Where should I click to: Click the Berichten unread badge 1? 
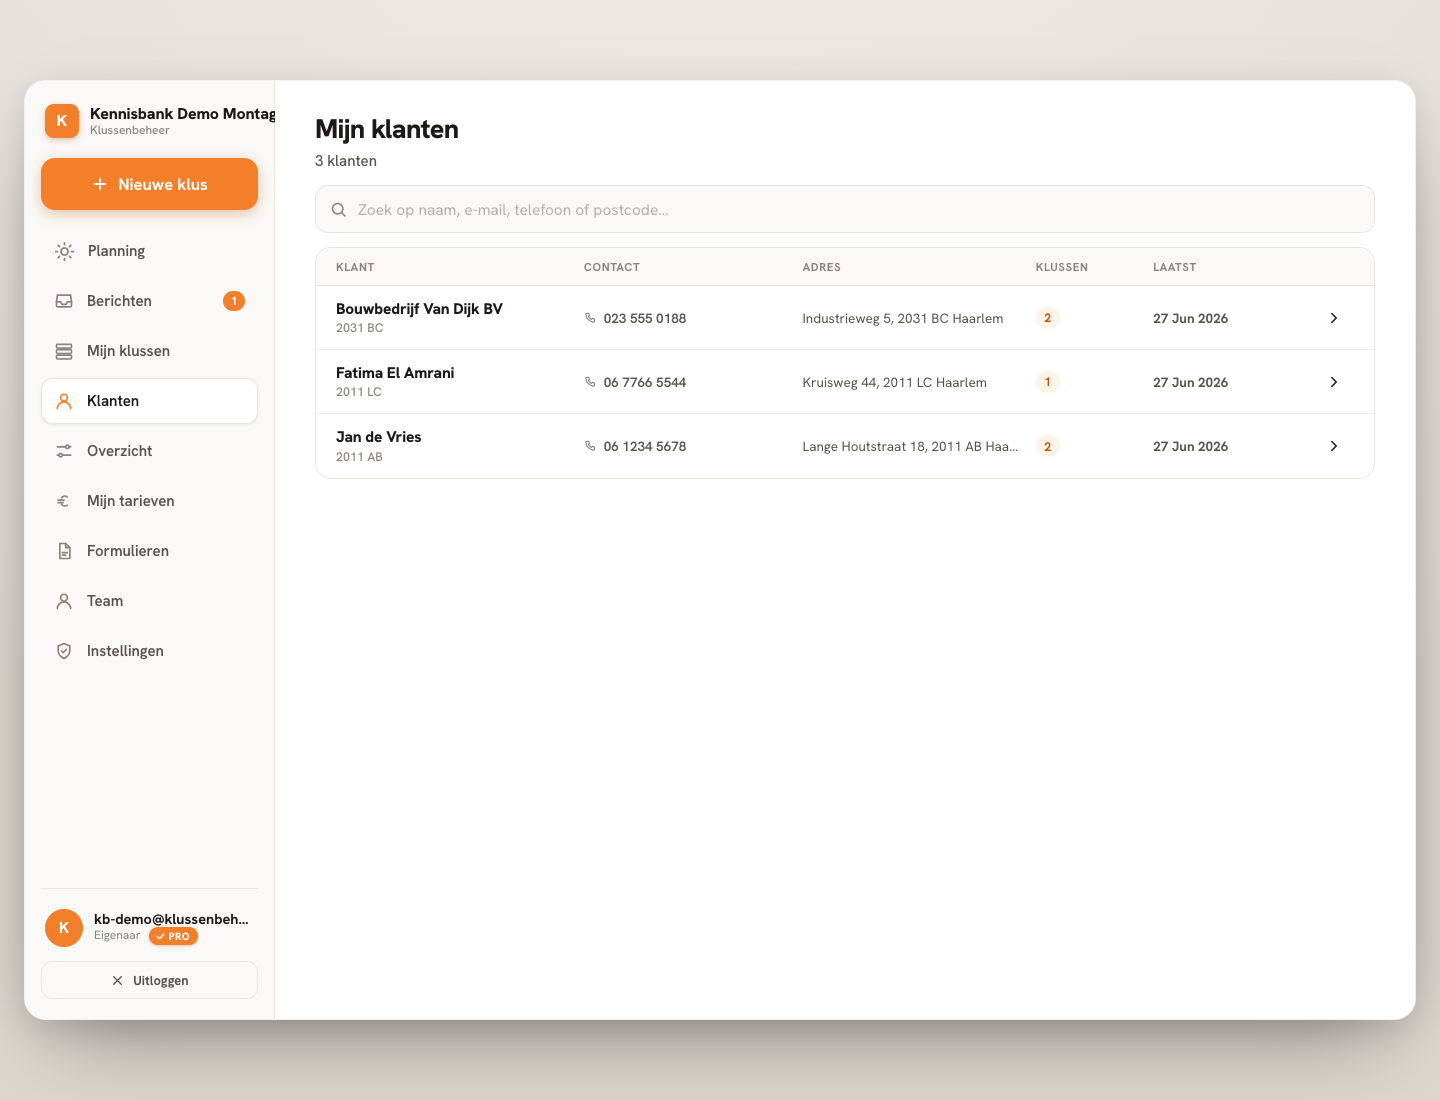[x=234, y=301]
